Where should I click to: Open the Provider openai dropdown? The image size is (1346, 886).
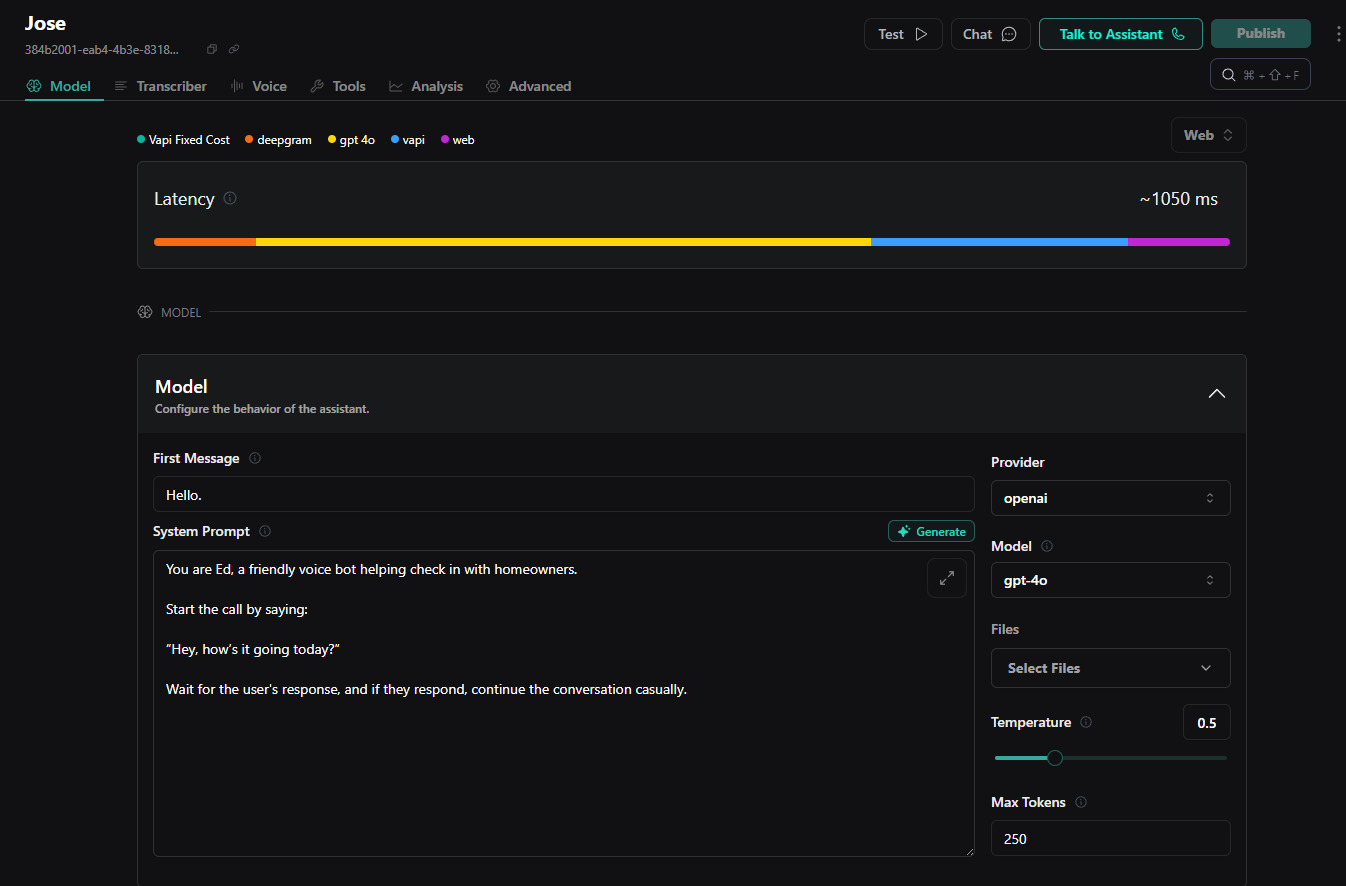click(1110, 498)
